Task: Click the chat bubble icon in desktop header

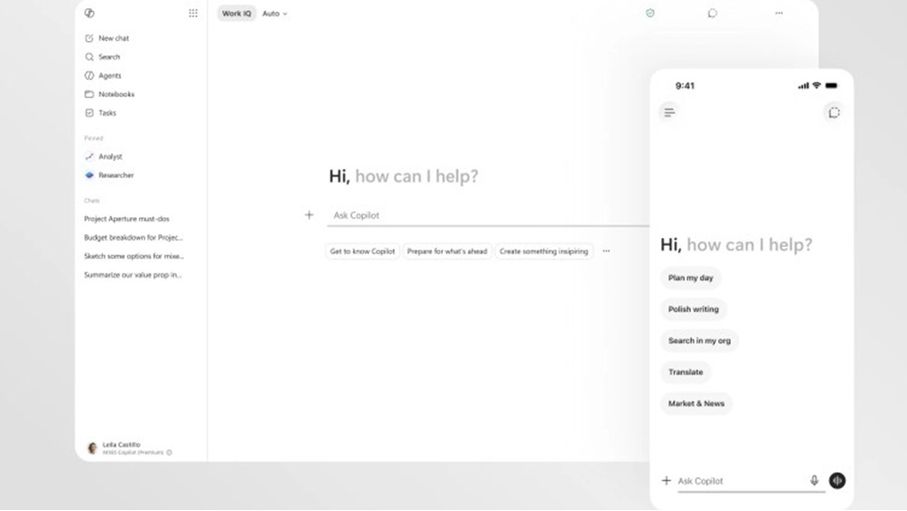Action: 712,13
